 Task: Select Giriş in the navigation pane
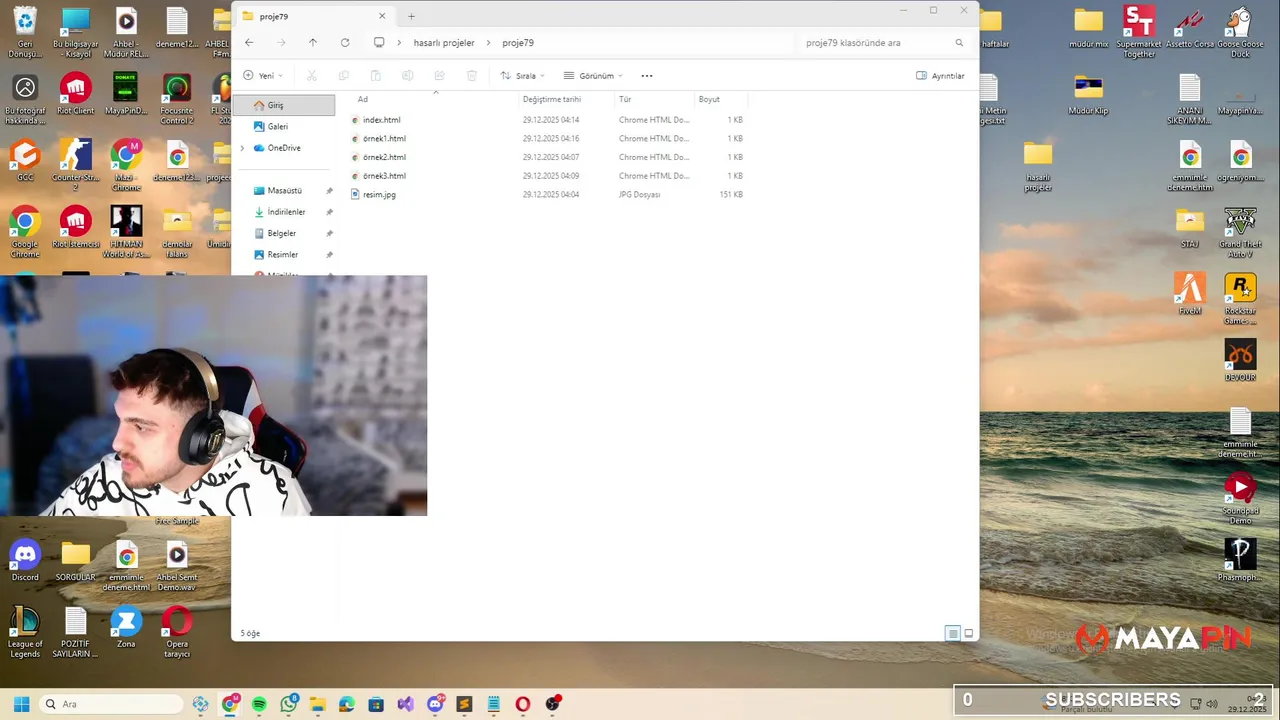(x=284, y=105)
